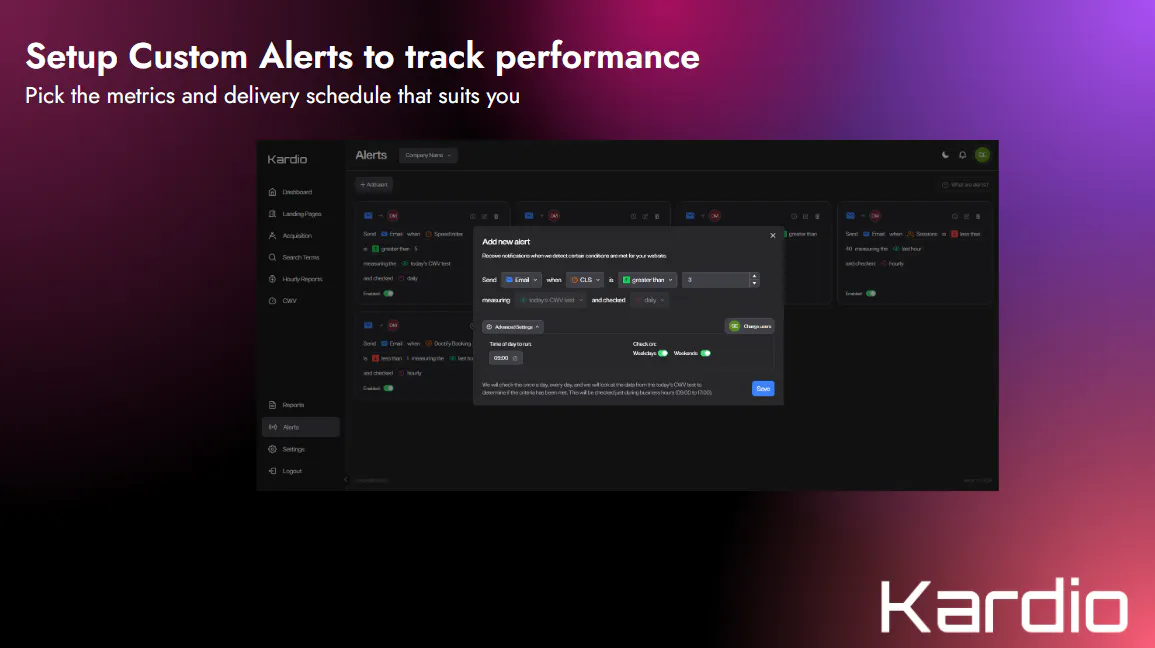1155x648 pixels.
Task: Open the Email send-method dropdown
Action: click(522, 280)
